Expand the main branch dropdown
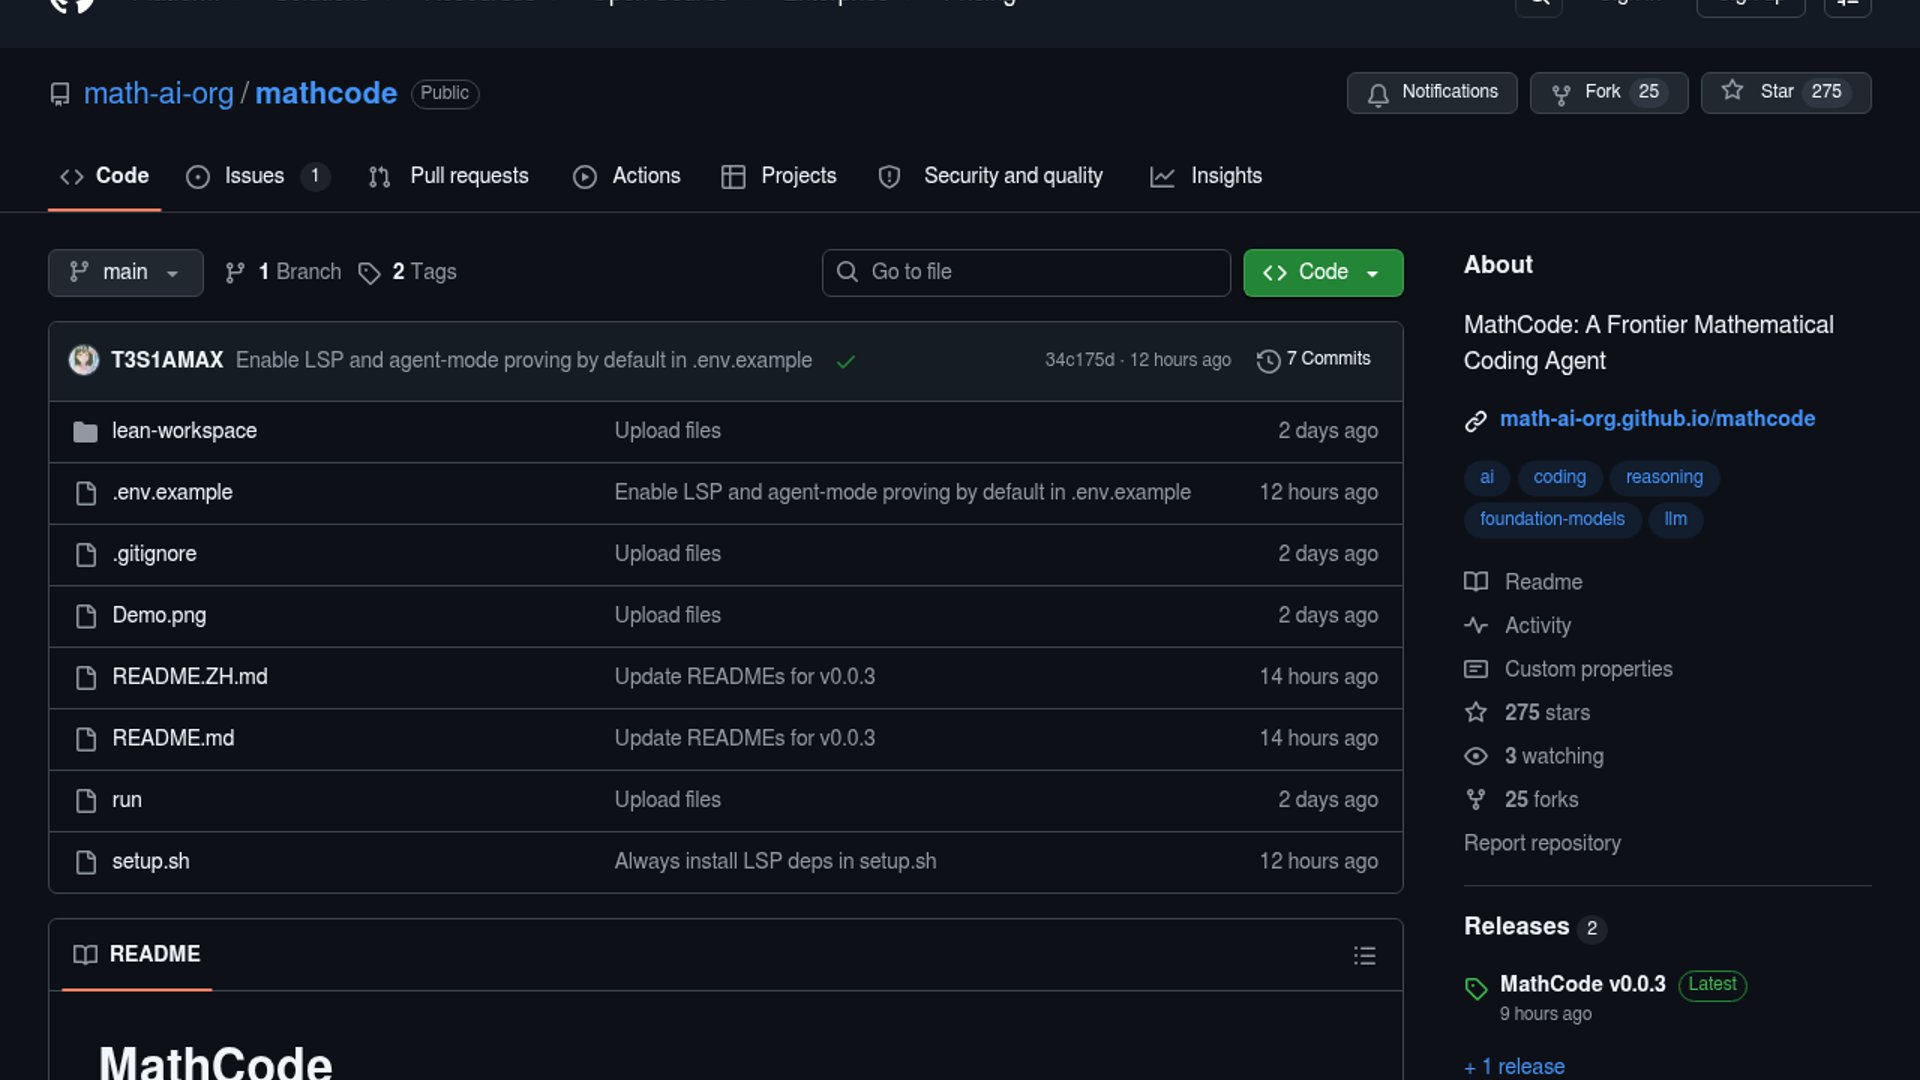Screen dimensions: 1920x1080 click(125, 272)
